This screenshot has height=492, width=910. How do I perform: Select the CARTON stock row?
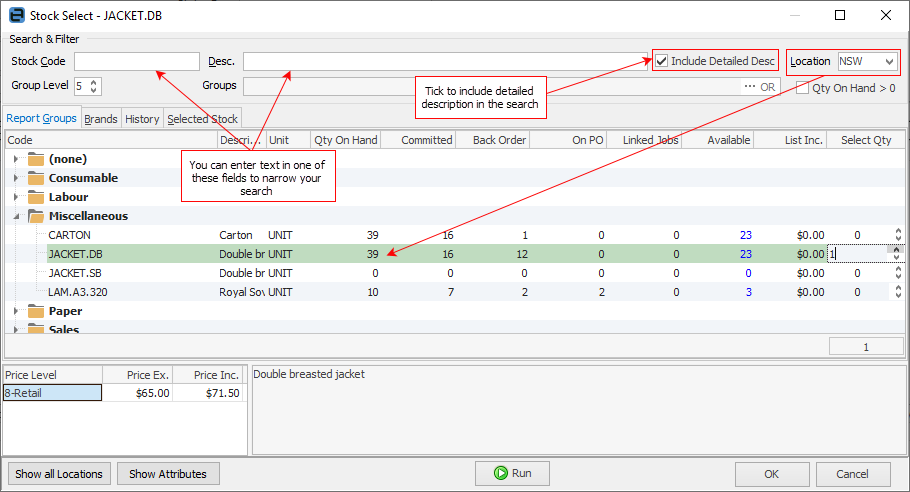click(x=456, y=235)
